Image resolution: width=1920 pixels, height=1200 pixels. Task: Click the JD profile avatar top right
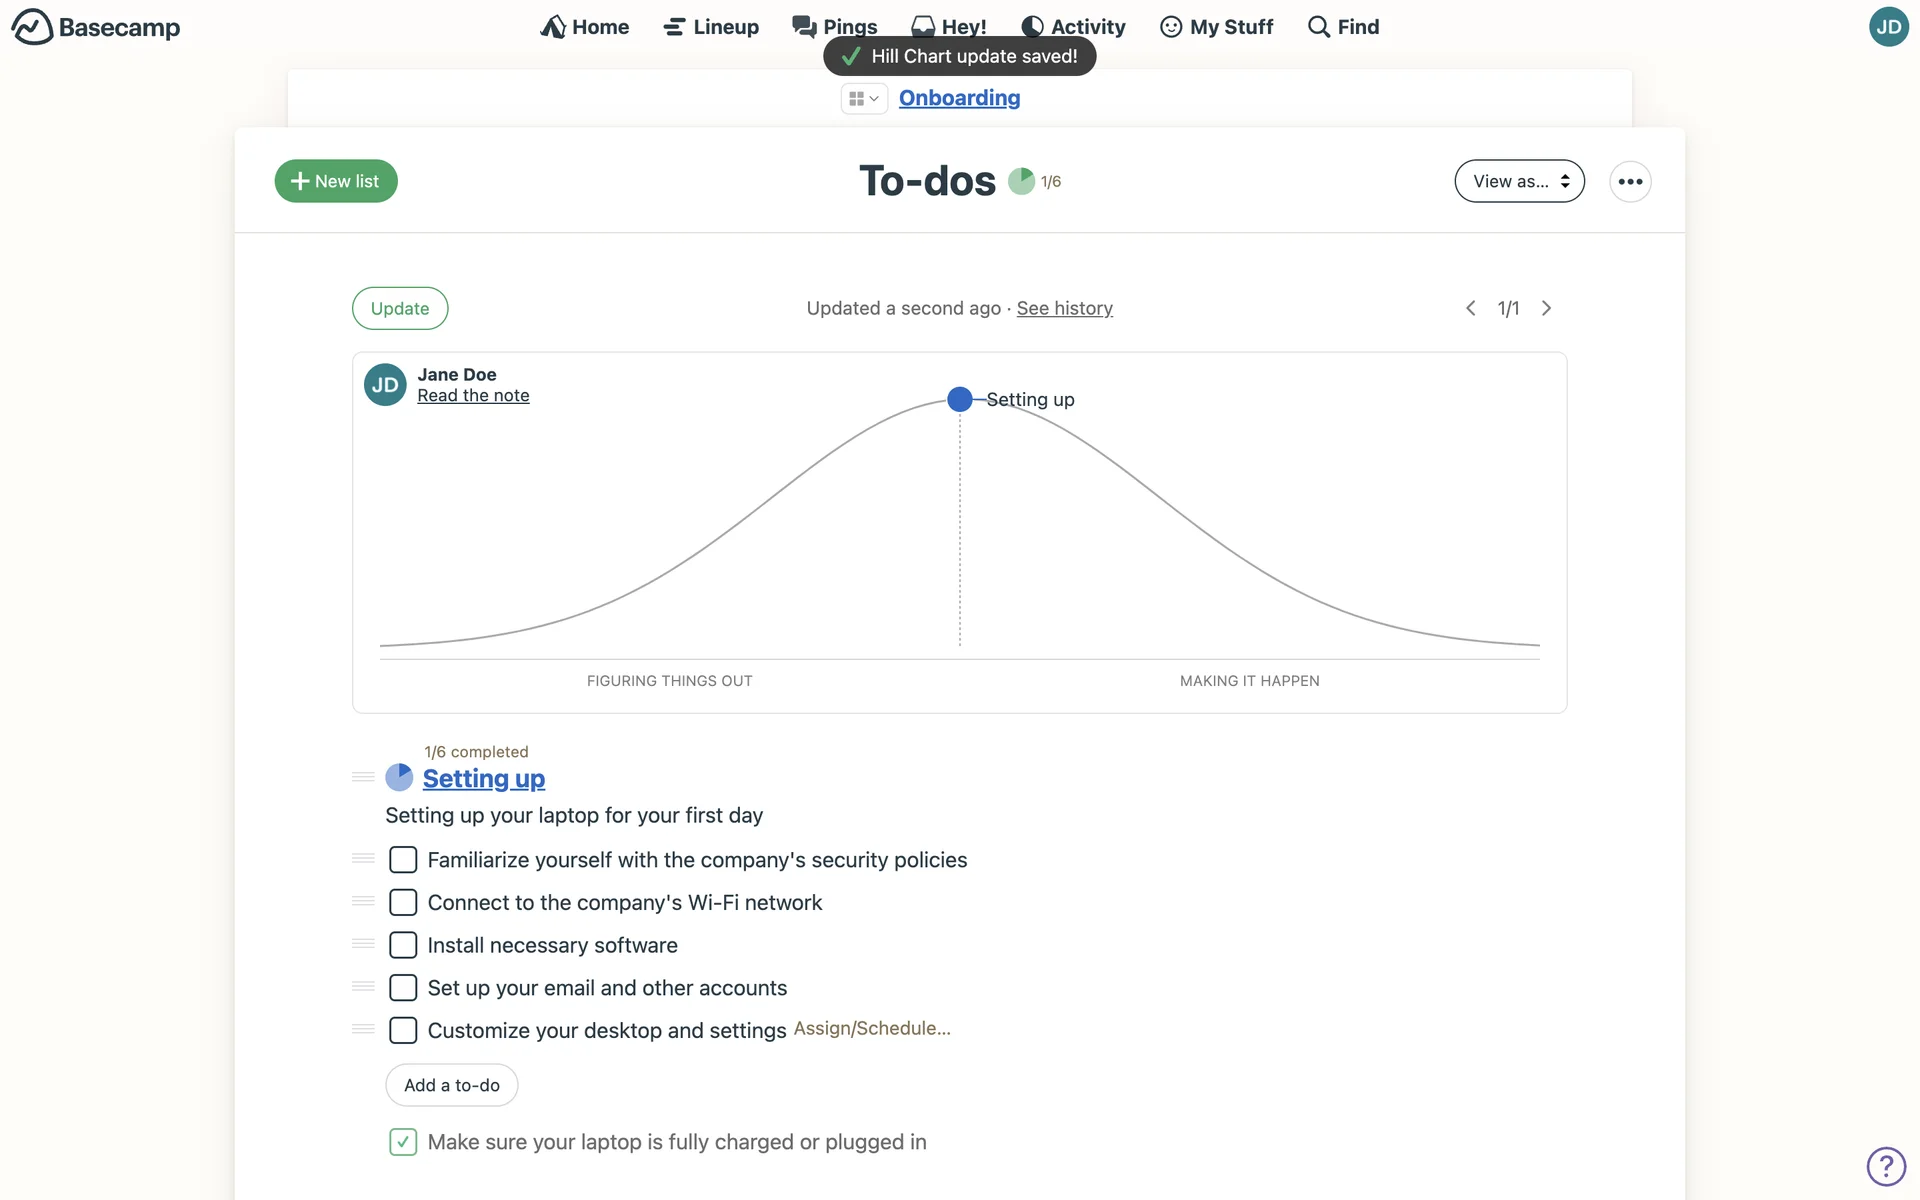pyautogui.click(x=1888, y=27)
